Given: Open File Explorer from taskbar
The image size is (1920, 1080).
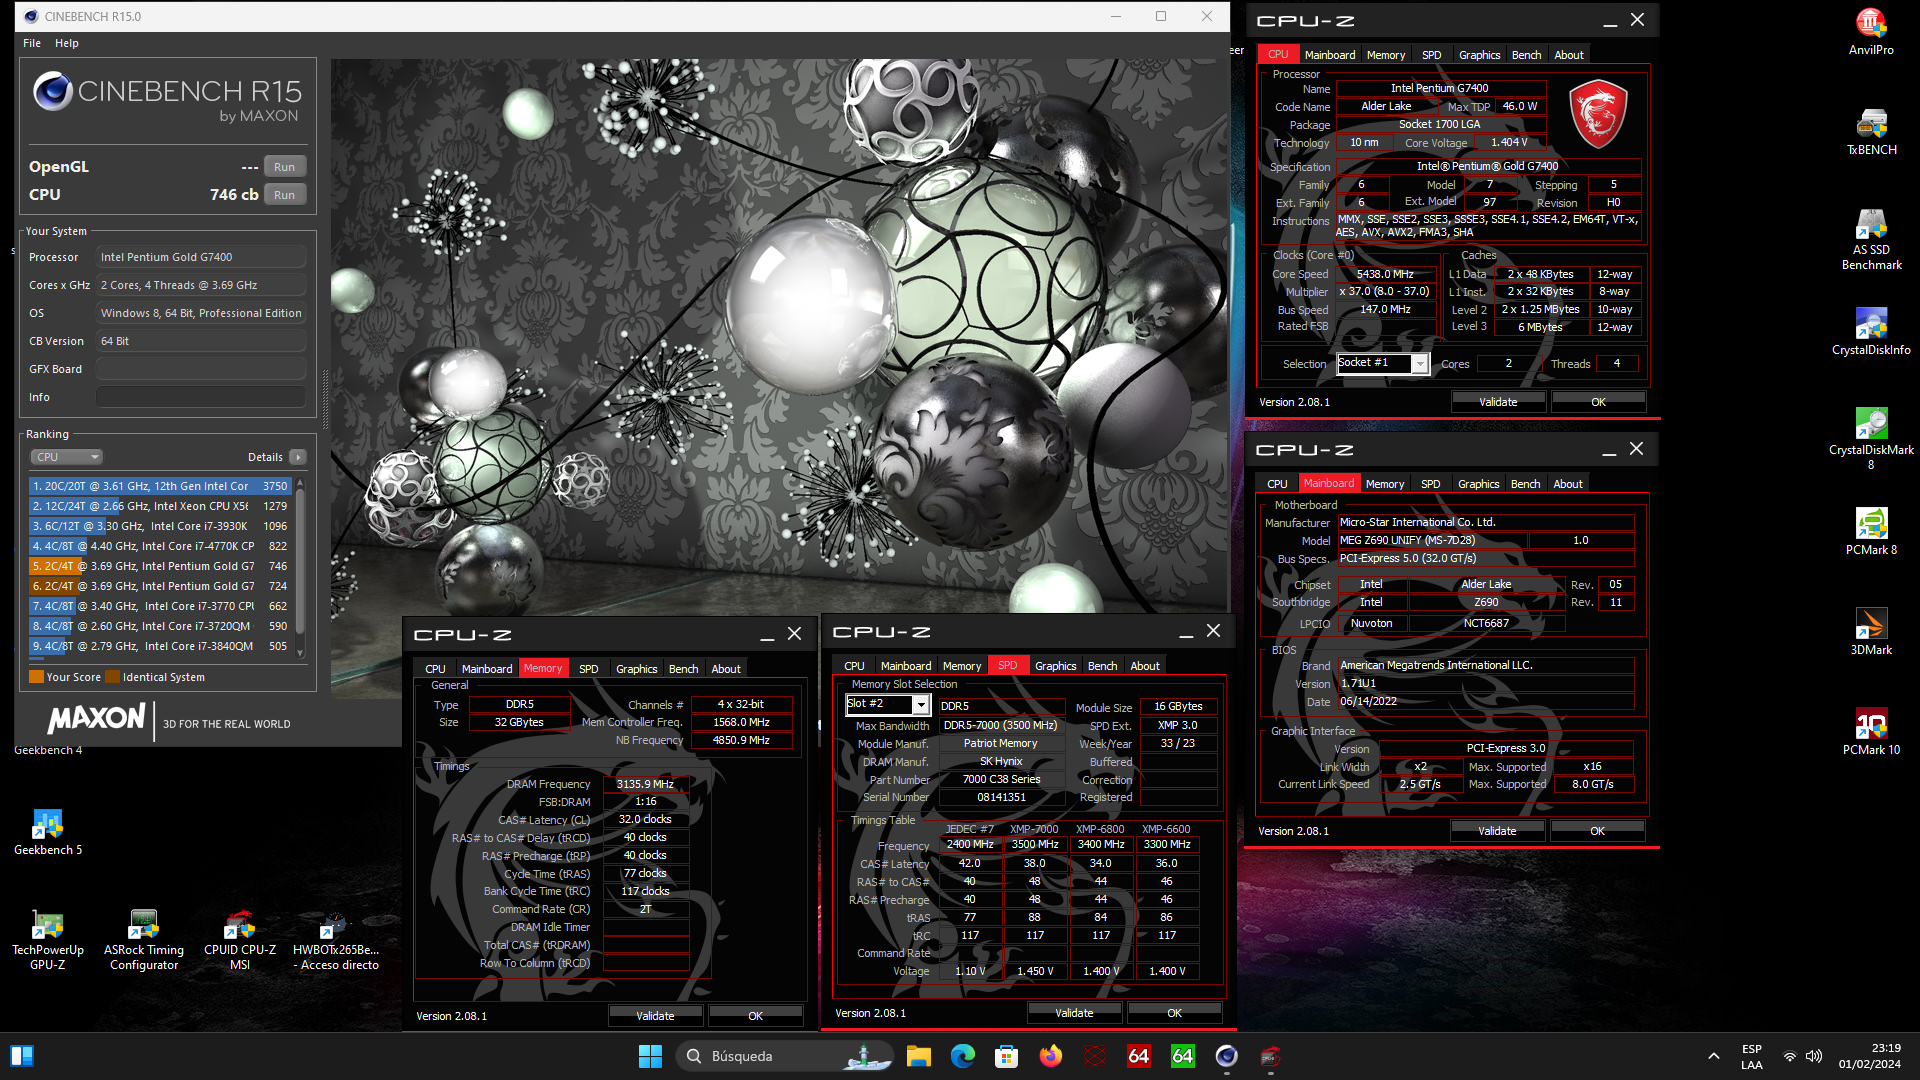Looking at the screenshot, I should tap(918, 1056).
